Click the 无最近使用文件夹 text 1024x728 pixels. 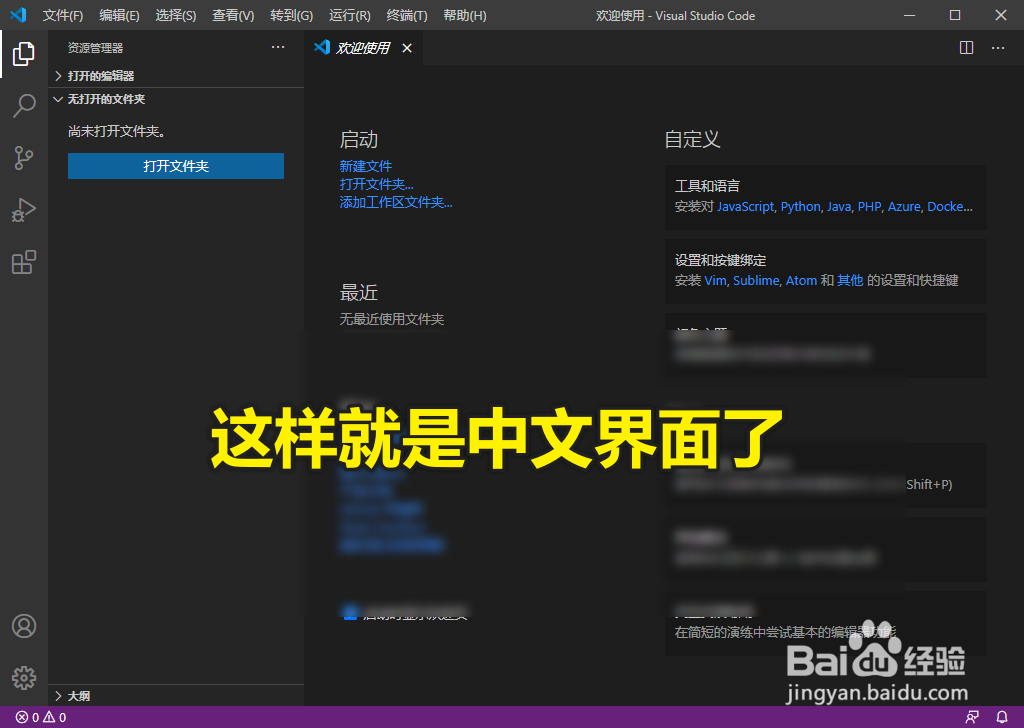392,319
